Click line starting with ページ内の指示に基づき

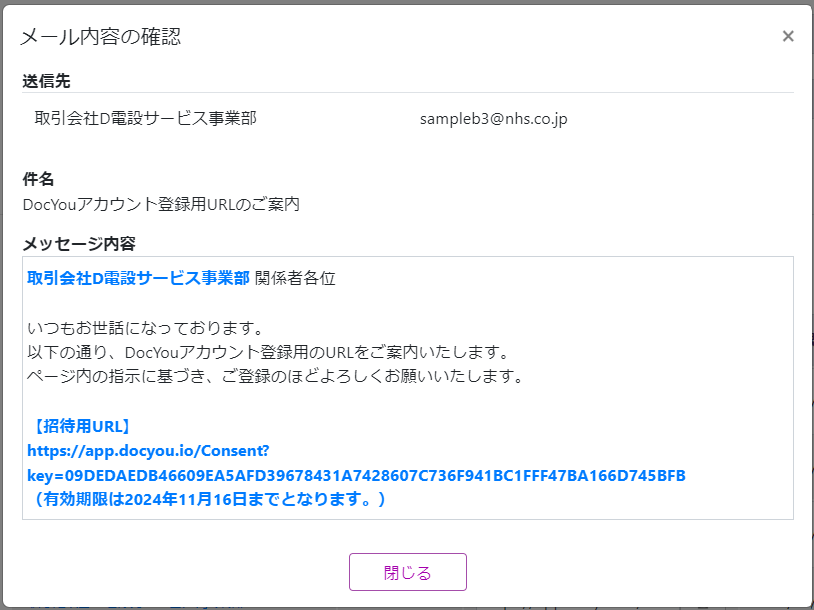[x=275, y=376]
